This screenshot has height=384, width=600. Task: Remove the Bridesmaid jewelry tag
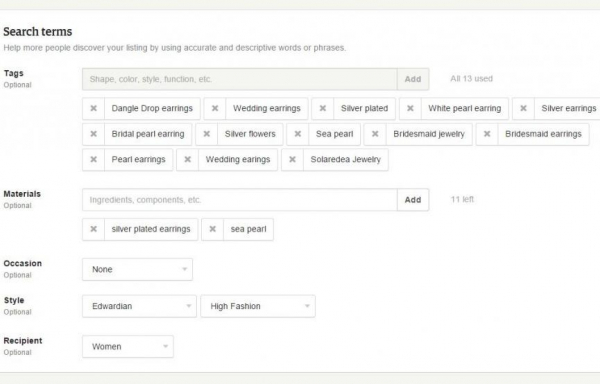(375, 134)
